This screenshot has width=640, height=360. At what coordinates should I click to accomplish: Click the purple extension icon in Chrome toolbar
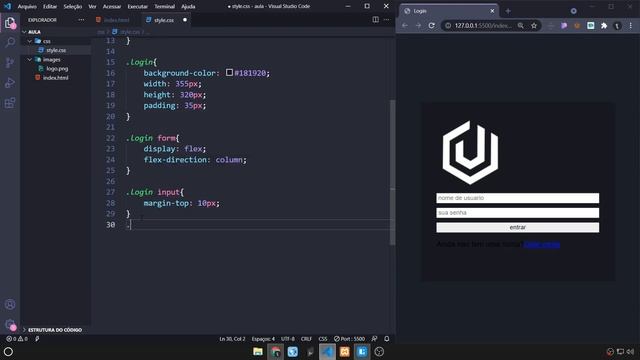point(564,25)
